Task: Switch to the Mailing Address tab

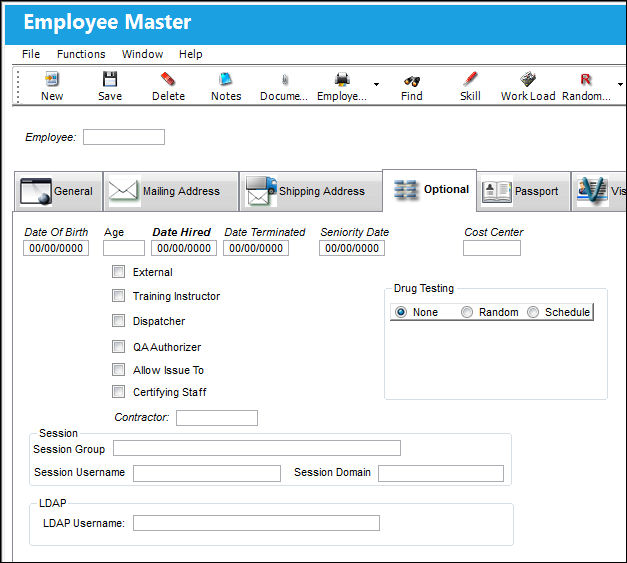Action: pyautogui.click(x=171, y=191)
